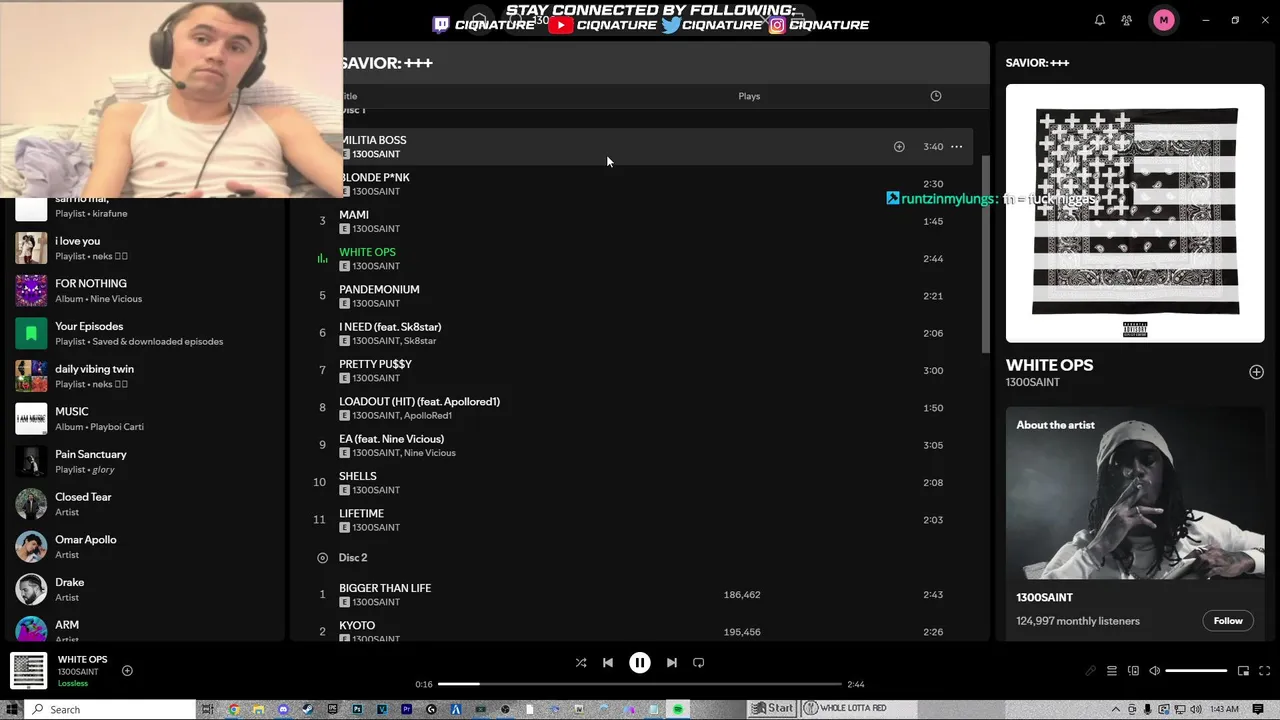Select I NEED (feat. Sk8star) track
This screenshot has height=720, width=1280.
pos(640,333)
